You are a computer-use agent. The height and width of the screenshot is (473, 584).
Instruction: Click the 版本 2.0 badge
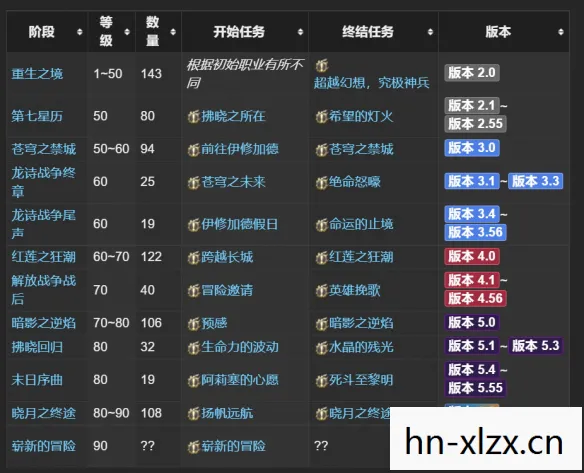pyautogui.click(x=472, y=73)
